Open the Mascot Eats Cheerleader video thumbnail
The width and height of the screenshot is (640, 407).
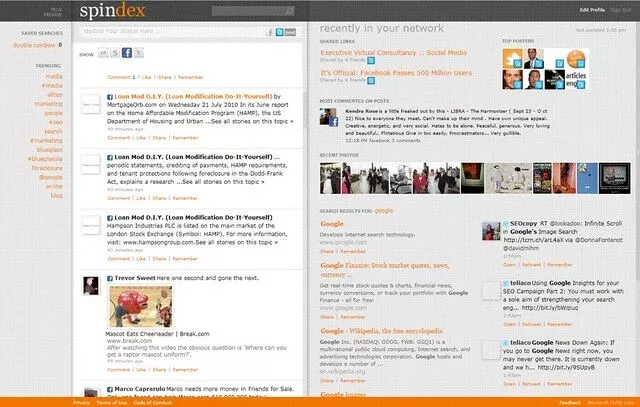[x=141, y=307]
